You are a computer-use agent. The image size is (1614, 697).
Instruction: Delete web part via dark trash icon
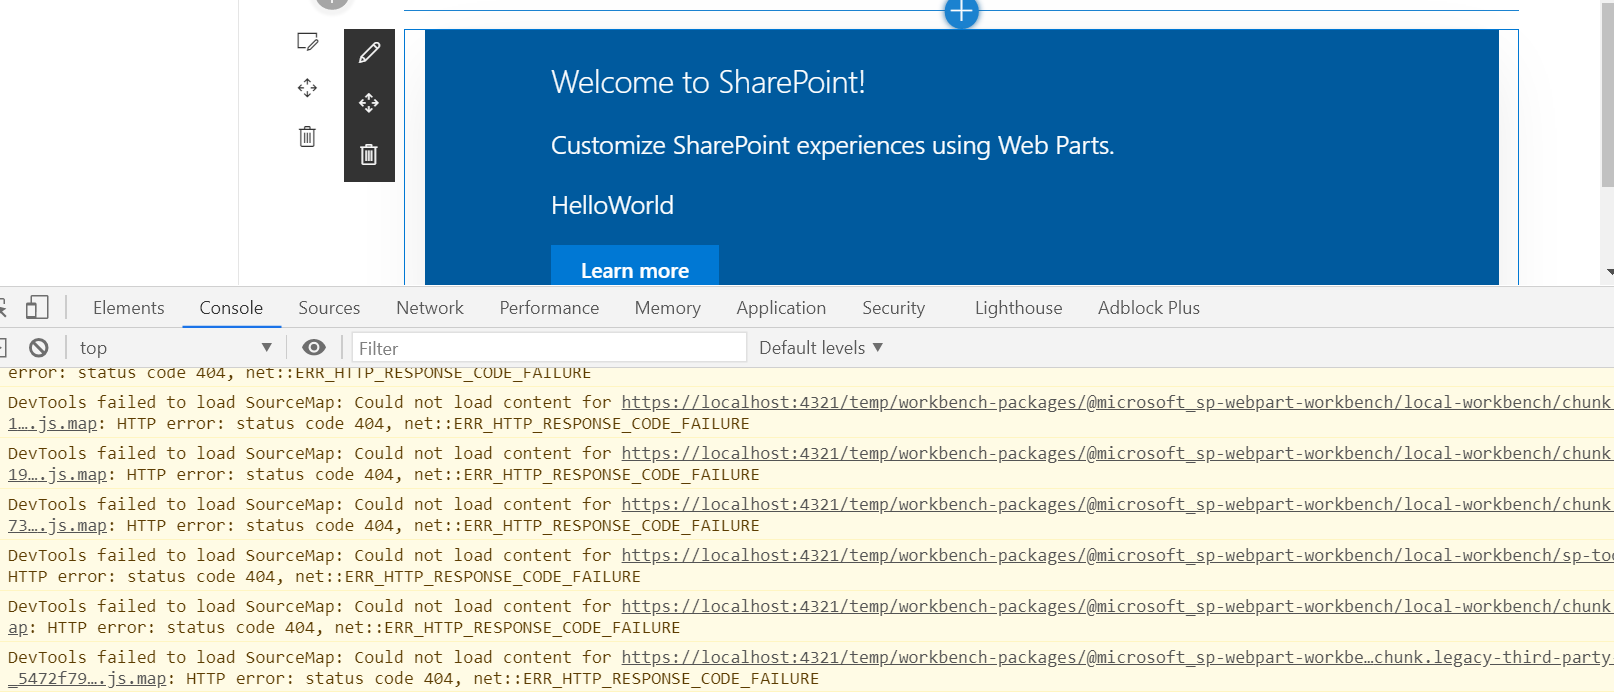369,154
